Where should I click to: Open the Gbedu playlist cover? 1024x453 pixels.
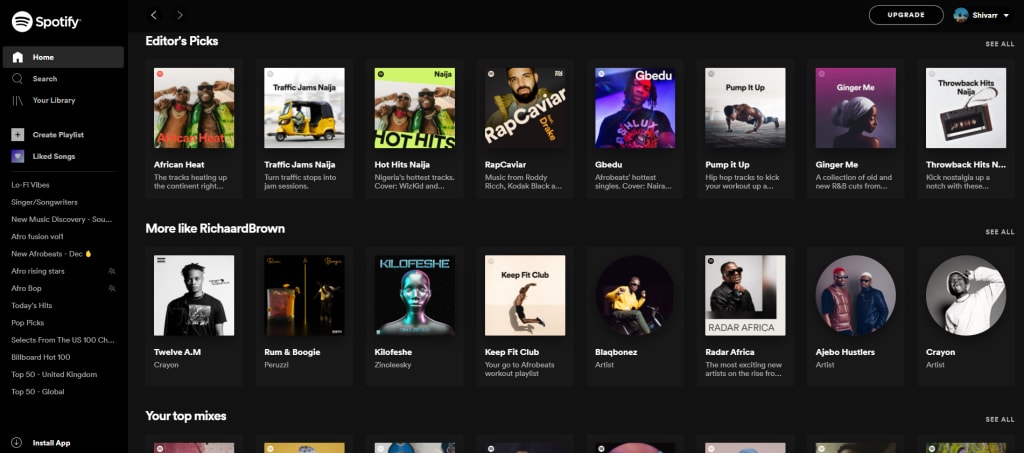635,108
